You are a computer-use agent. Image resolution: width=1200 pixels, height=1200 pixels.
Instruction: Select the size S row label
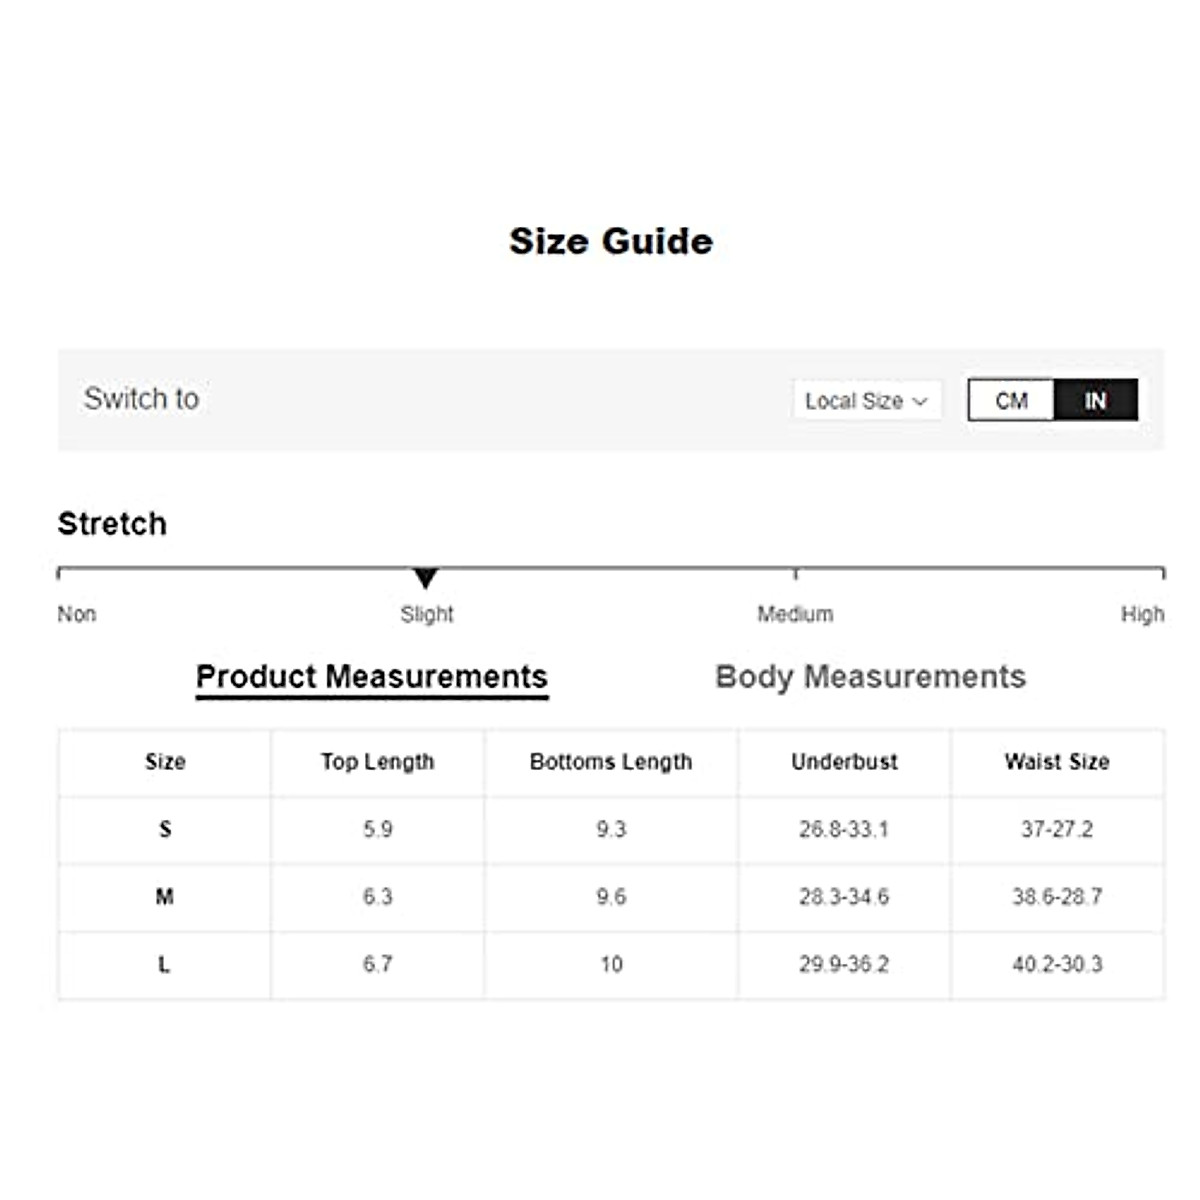tap(165, 829)
